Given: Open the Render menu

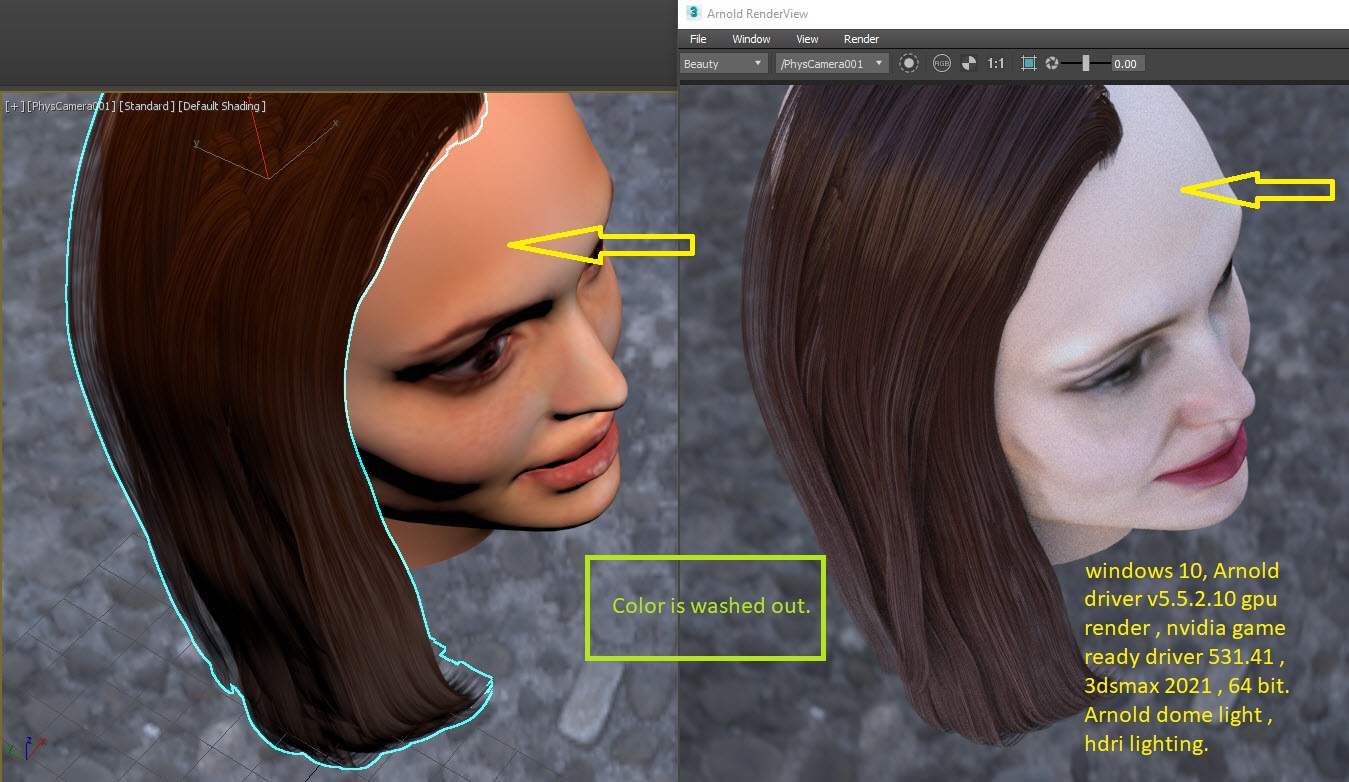Looking at the screenshot, I should pyautogui.click(x=860, y=39).
